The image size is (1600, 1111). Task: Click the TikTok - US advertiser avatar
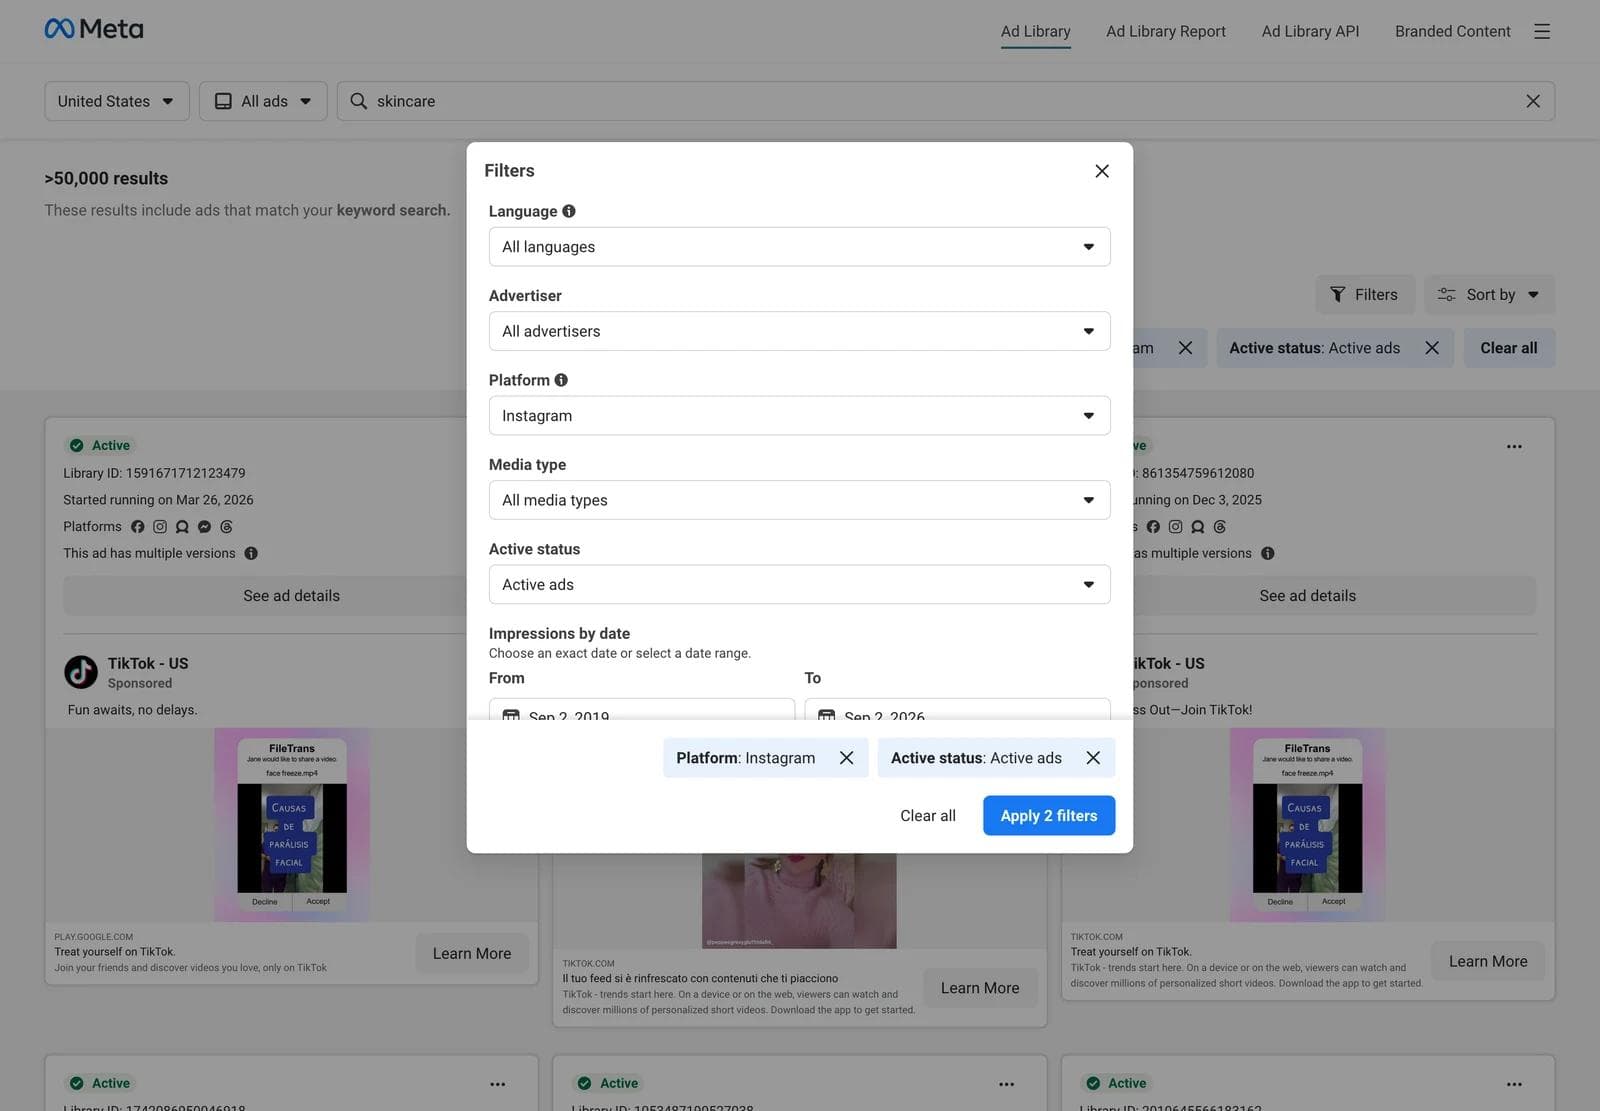pos(81,672)
